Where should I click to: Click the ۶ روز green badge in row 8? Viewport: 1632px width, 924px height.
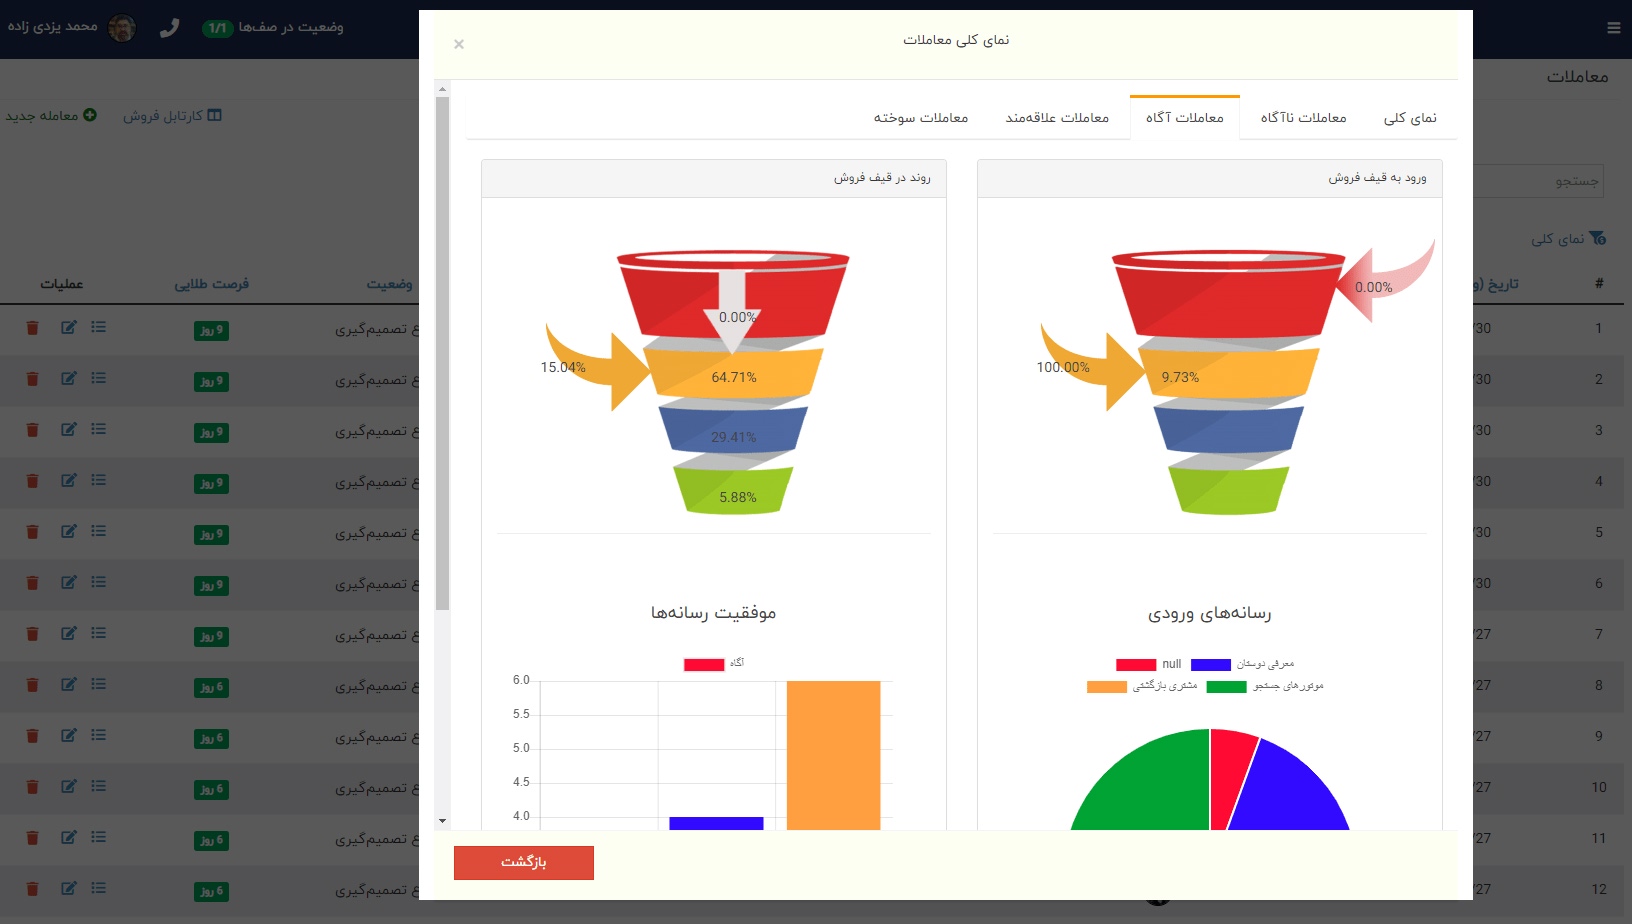[x=211, y=687]
